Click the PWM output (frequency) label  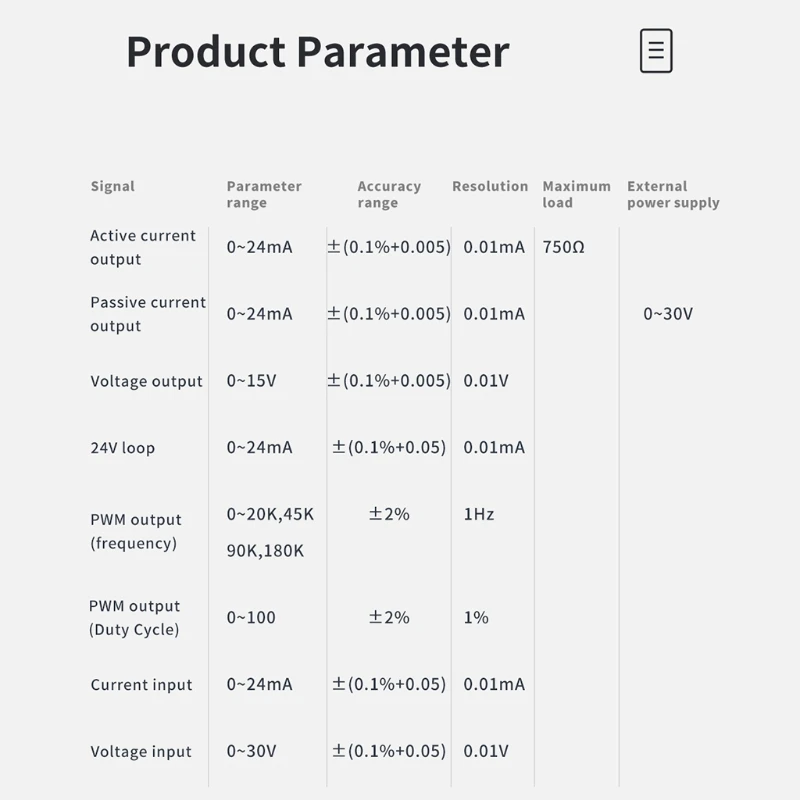(136, 532)
